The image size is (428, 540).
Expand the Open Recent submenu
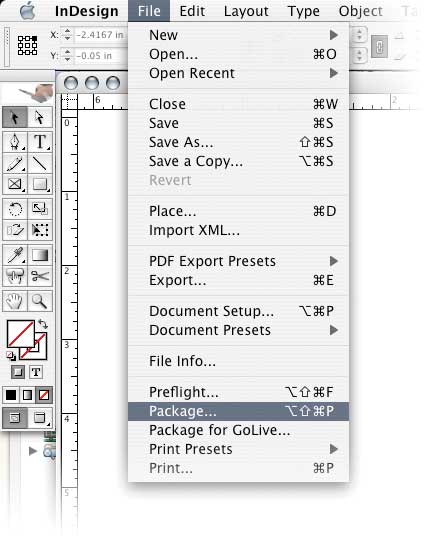(x=239, y=73)
